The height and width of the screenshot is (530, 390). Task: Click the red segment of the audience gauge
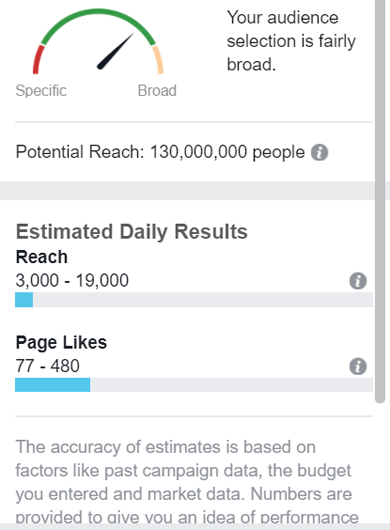pyautogui.click(x=38, y=59)
